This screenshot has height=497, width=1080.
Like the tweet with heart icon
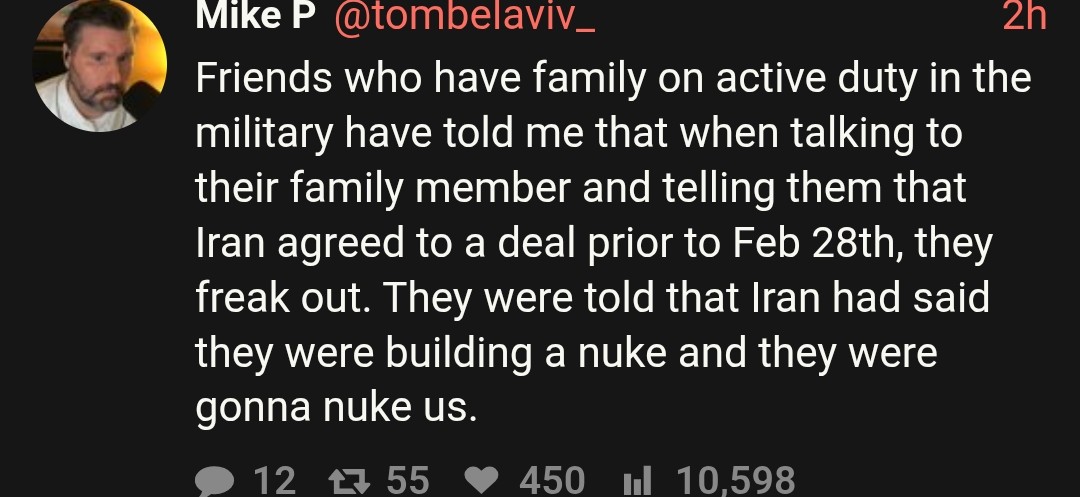[x=482, y=481]
